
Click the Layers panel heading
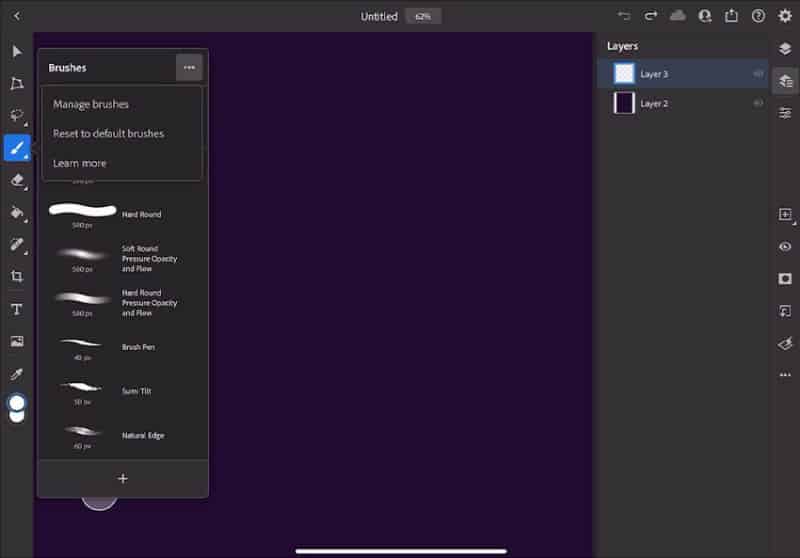622,46
